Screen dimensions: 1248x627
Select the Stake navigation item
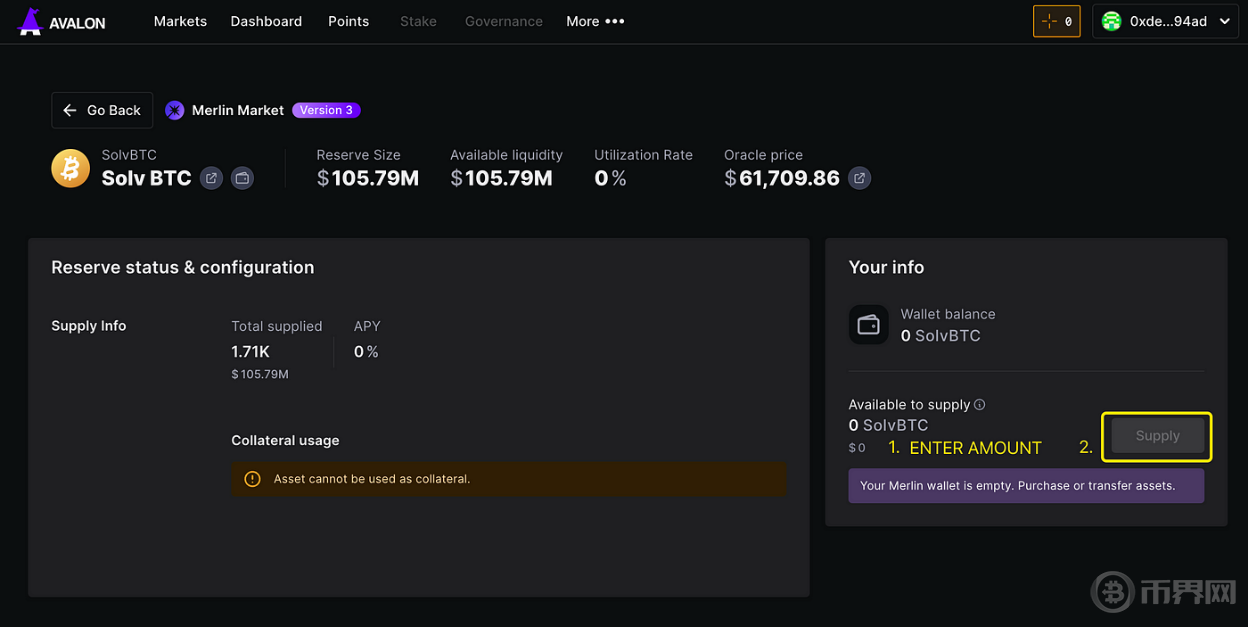418,21
